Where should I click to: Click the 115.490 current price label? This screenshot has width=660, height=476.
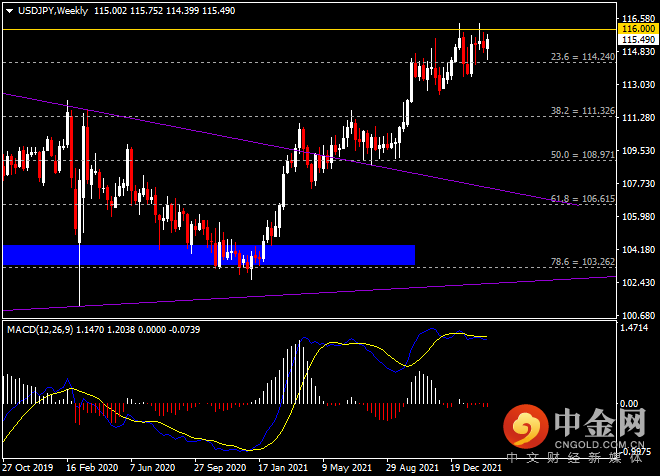(638, 40)
